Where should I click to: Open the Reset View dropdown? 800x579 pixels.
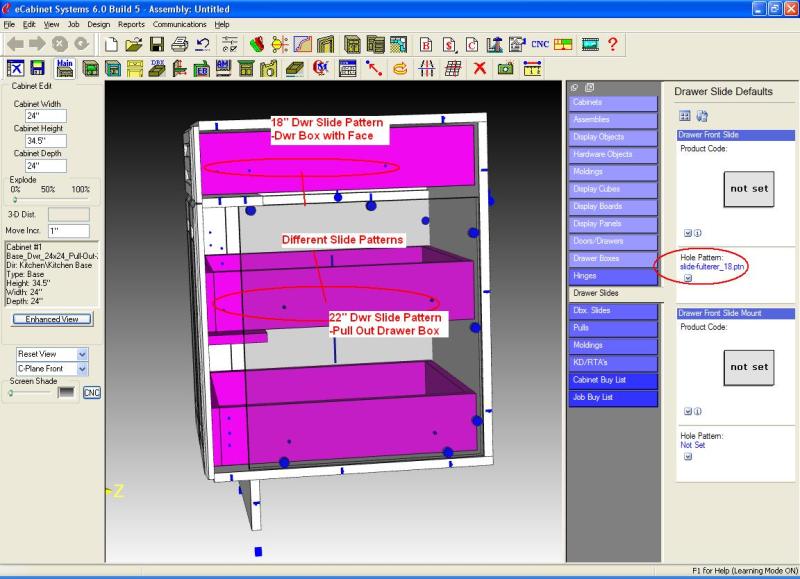pyautogui.click(x=82, y=354)
